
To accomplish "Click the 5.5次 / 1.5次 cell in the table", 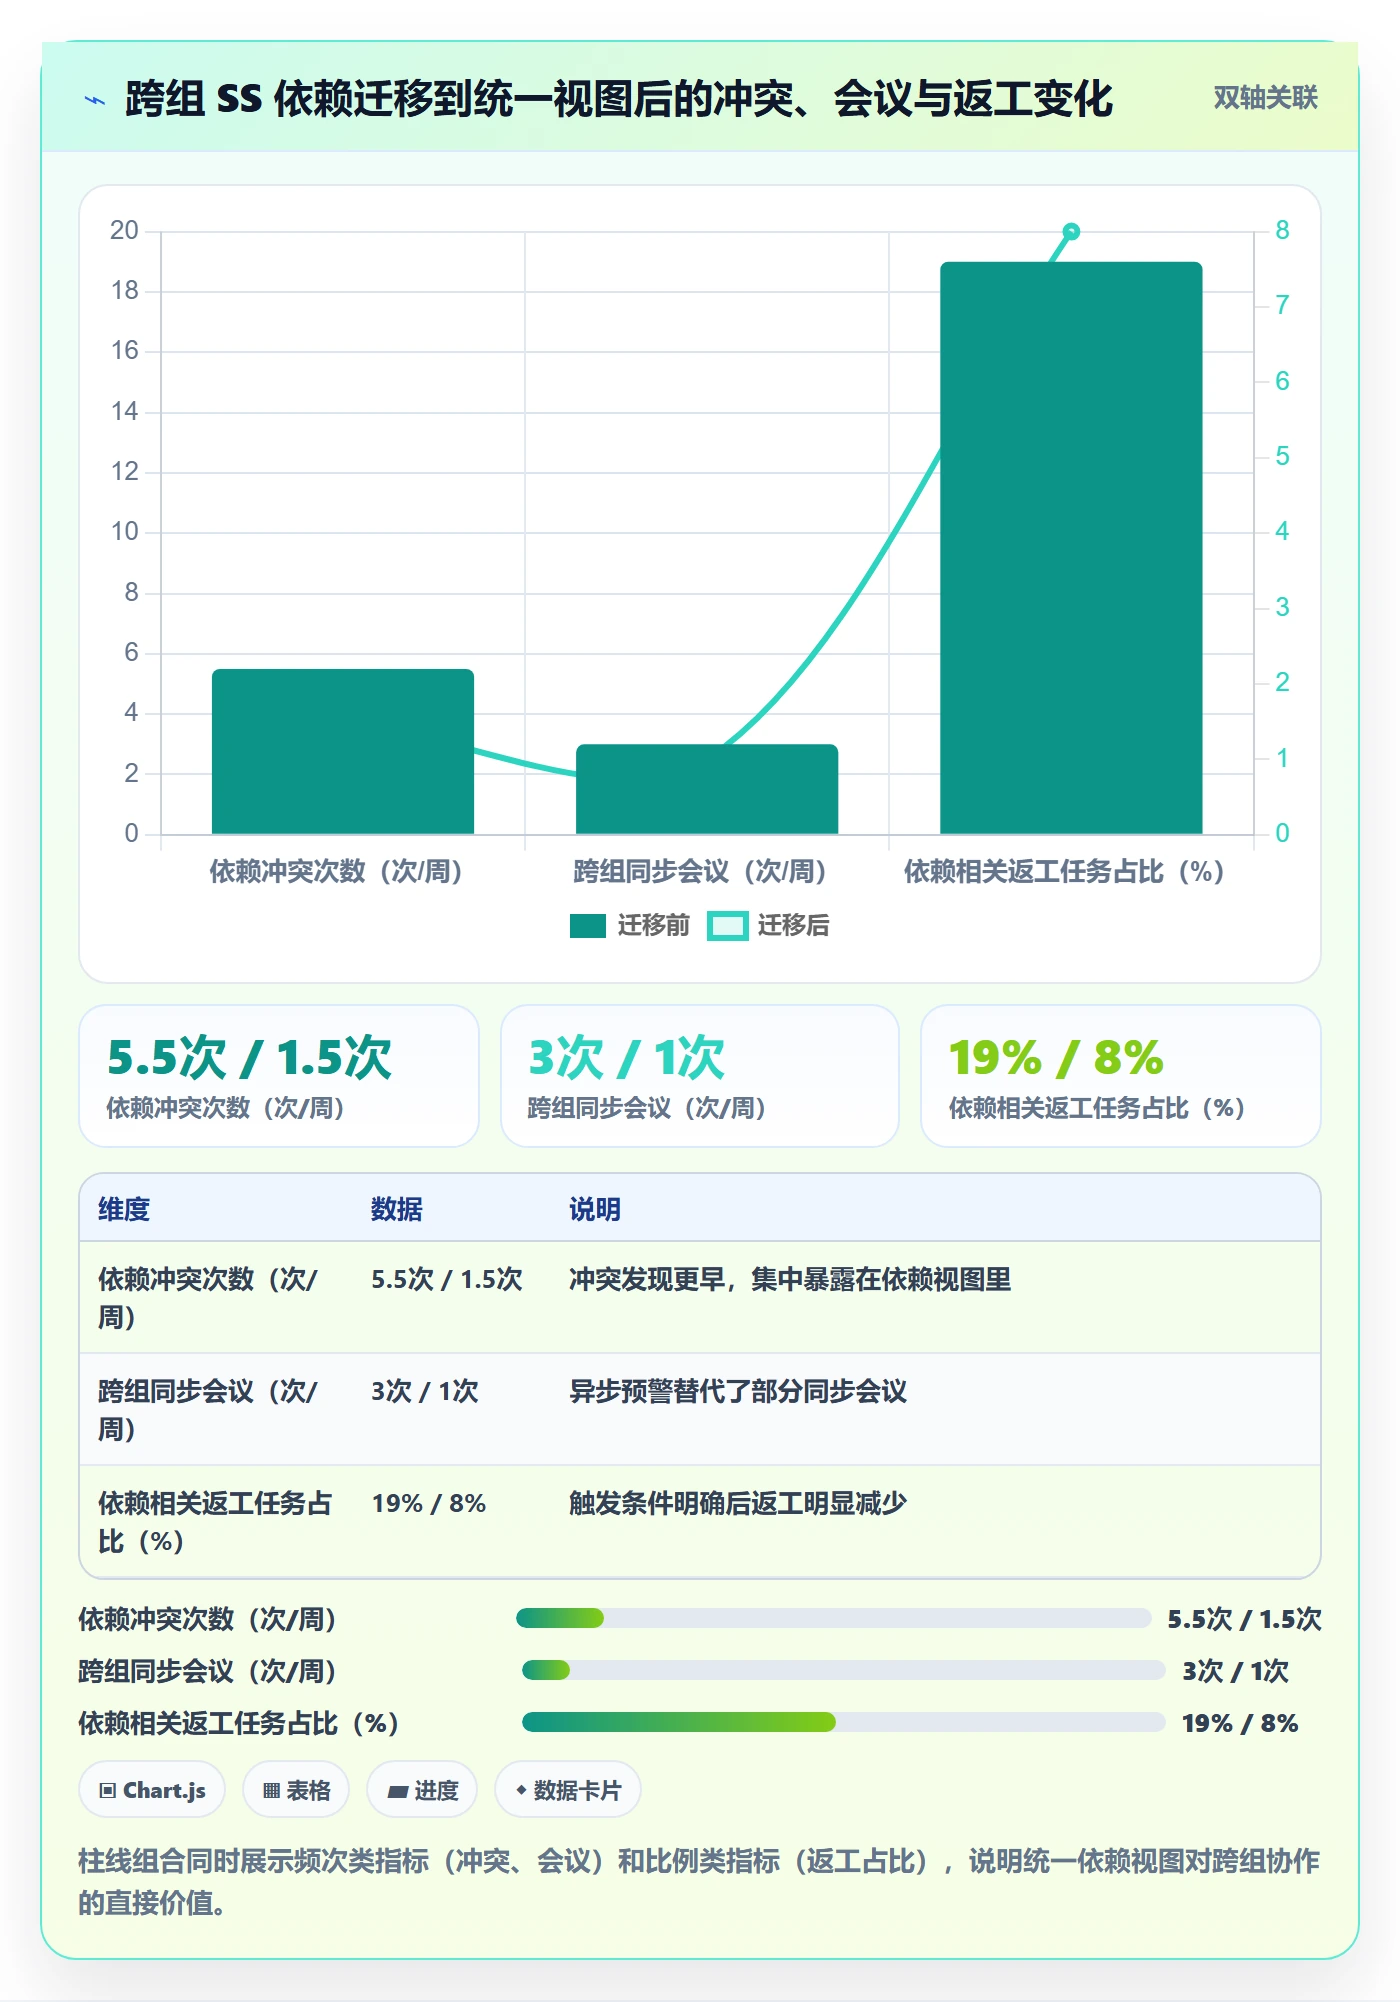I will point(447,1279).
